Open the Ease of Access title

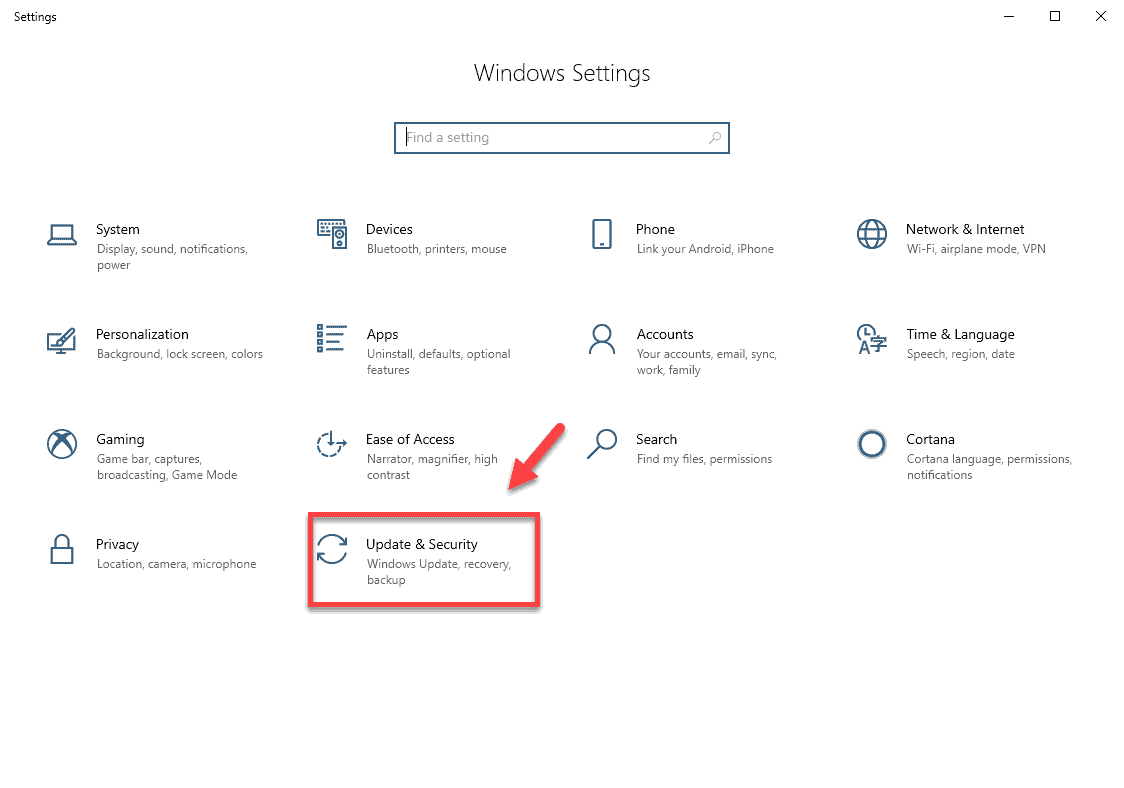[410, 440]
